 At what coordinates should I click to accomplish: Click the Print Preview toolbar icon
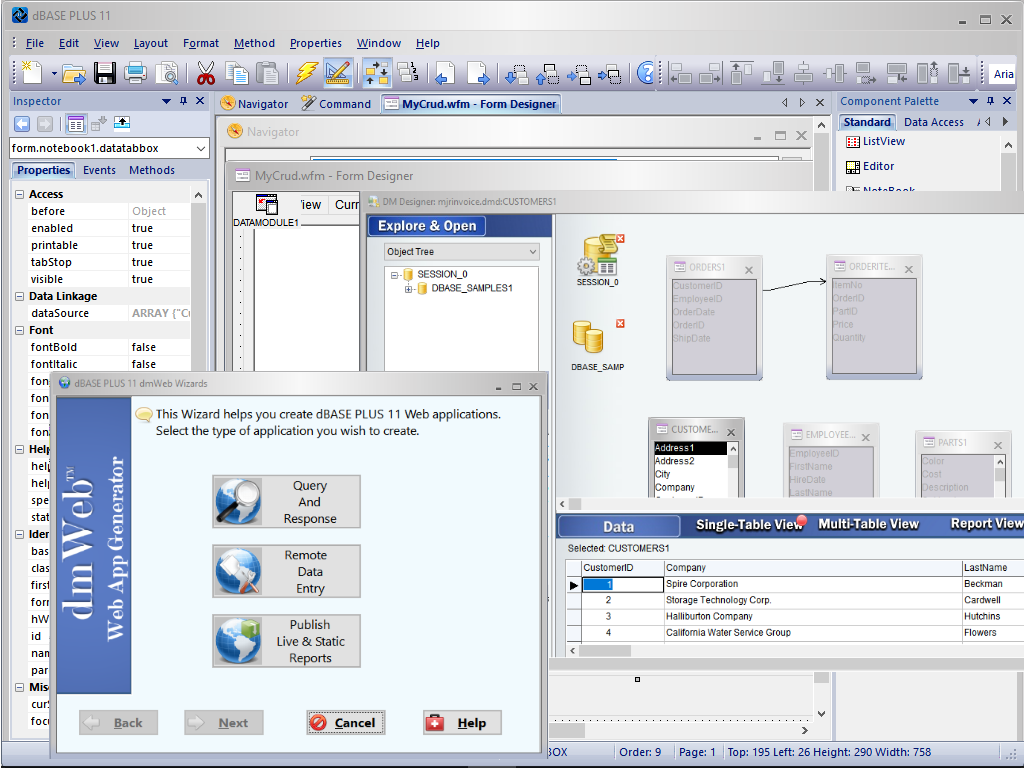(x=168, y=73)
